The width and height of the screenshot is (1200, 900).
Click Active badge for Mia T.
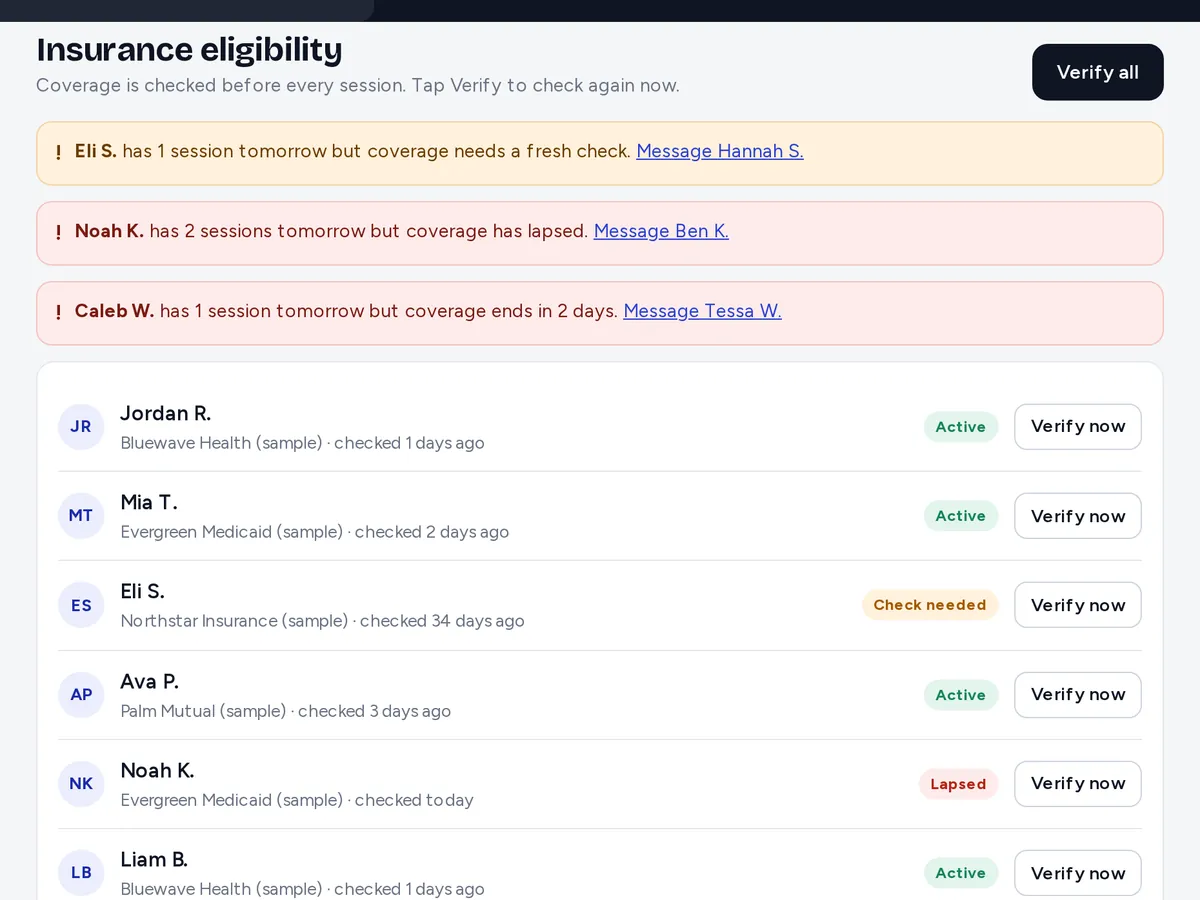click(961, 516)
